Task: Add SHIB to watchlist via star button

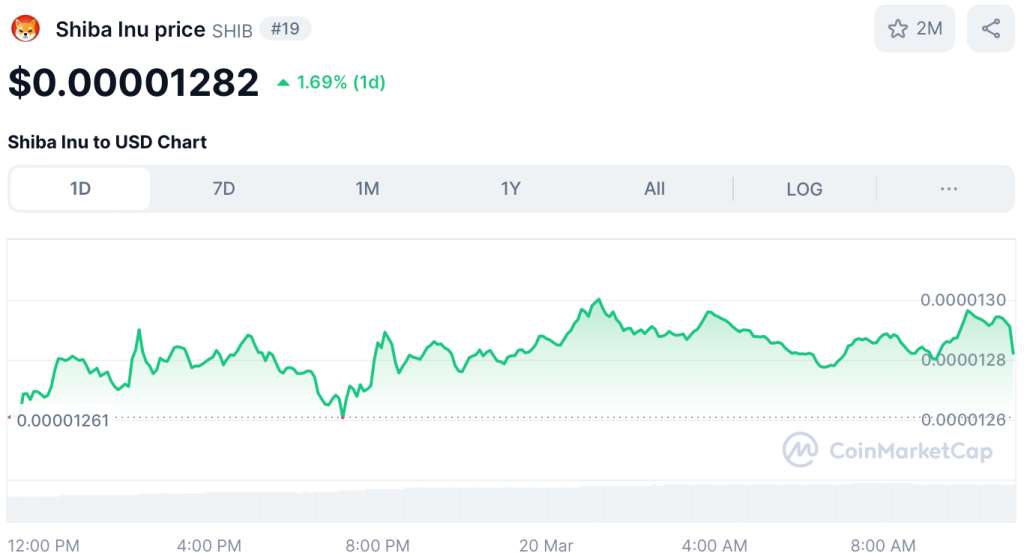Action: [914, 29]
